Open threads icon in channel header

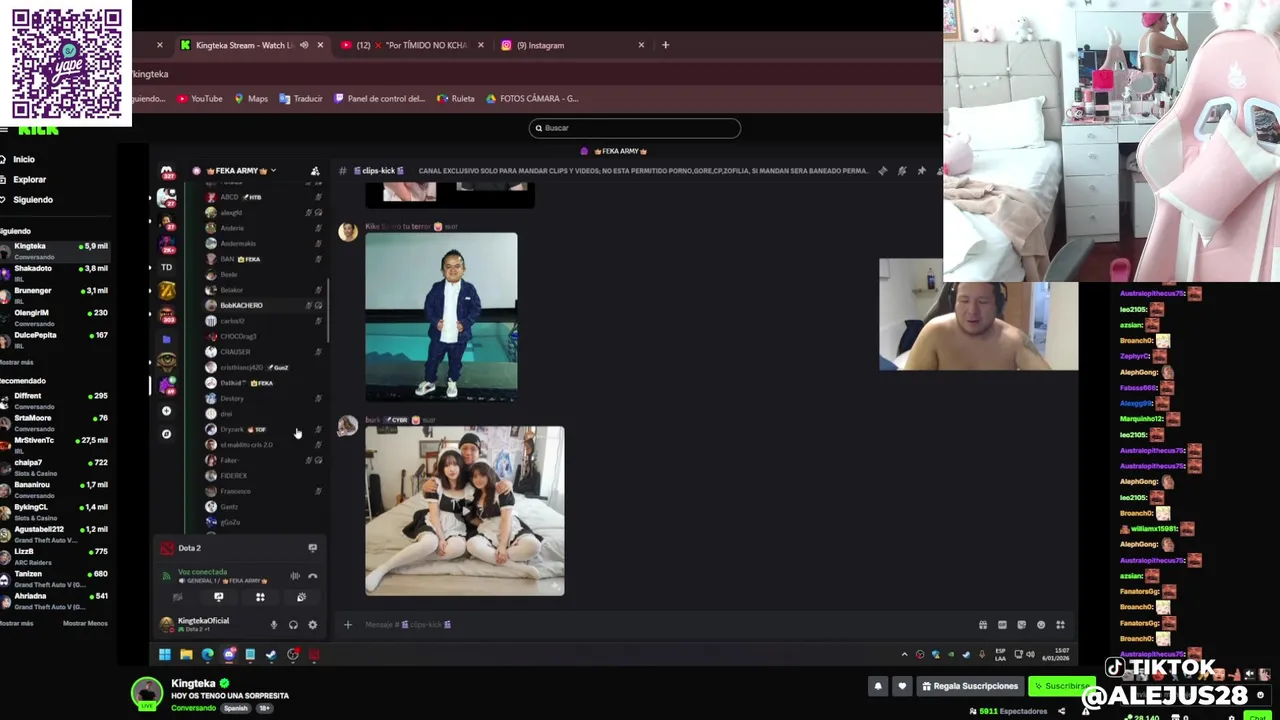point(882,171)
